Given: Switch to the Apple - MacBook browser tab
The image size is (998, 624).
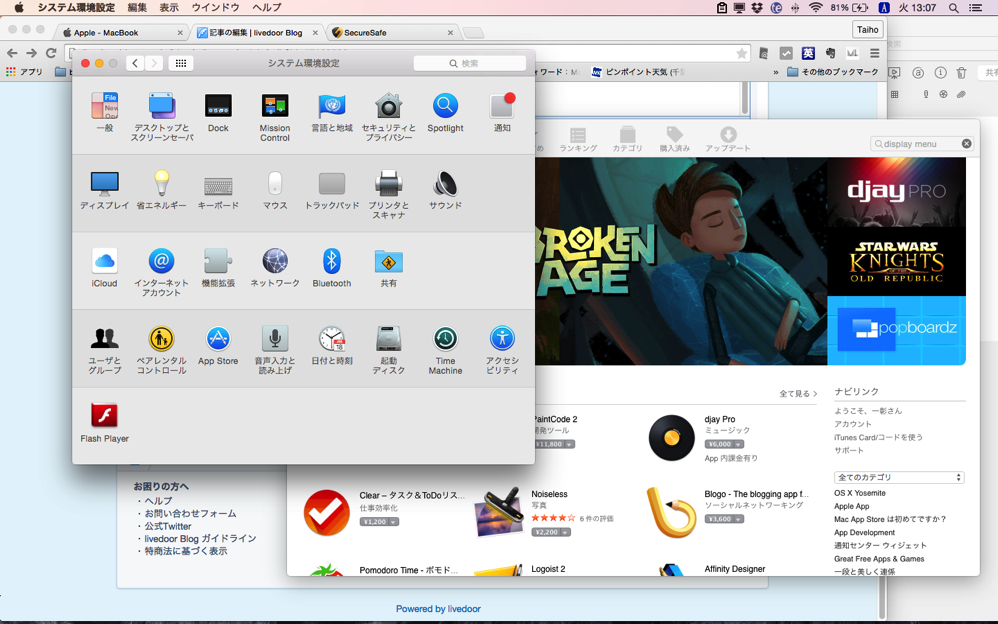Looking at the screenshot, I should click(x=121, y=32).
